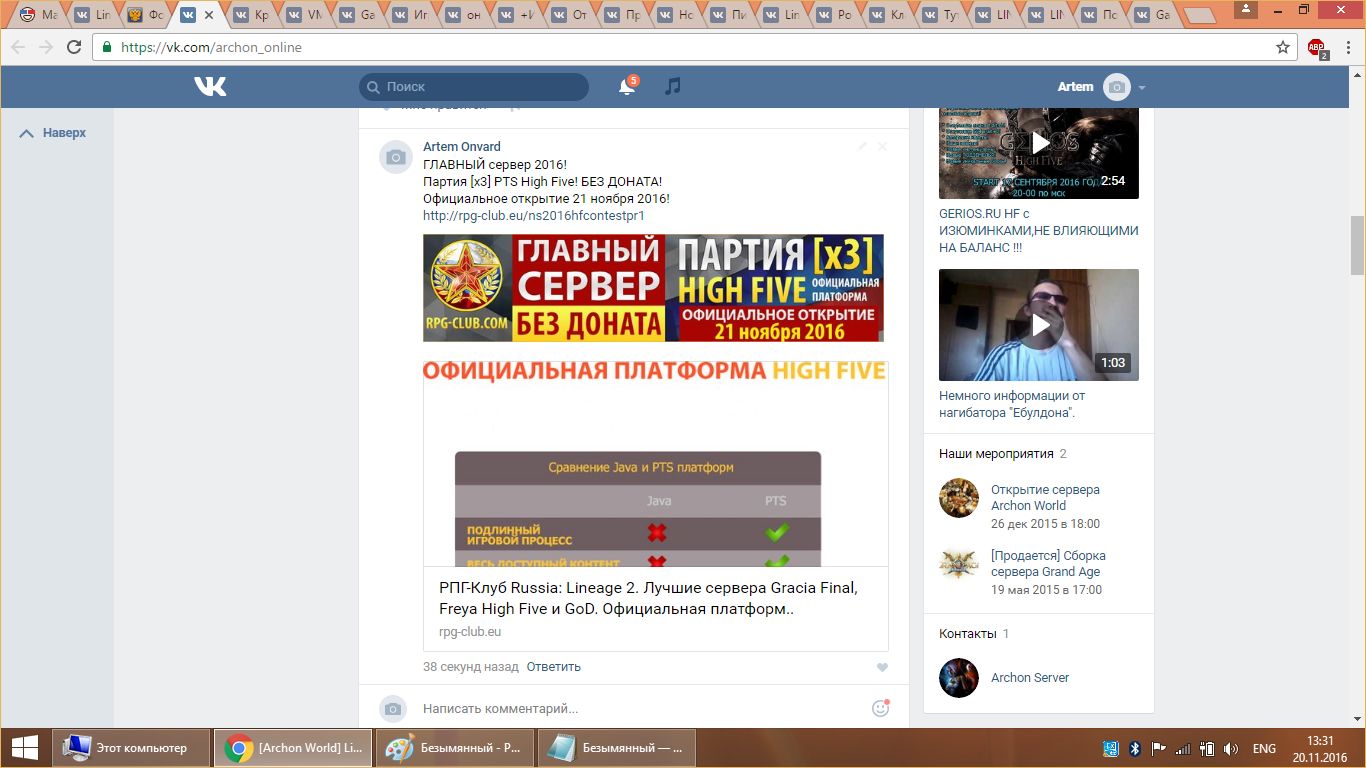The height and width of the screenshot is (768, 1366).
Task: Click the address bar URL
Action: coord(211,47)
